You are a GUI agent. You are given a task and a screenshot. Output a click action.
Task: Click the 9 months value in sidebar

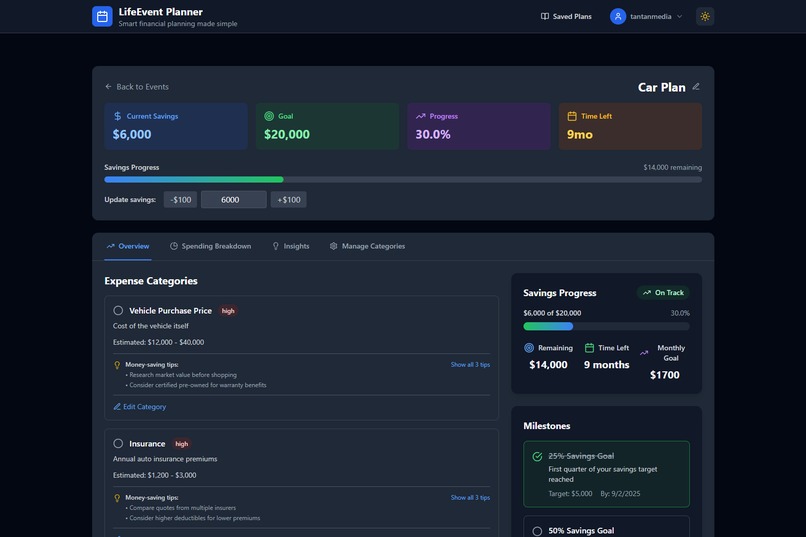607,365
